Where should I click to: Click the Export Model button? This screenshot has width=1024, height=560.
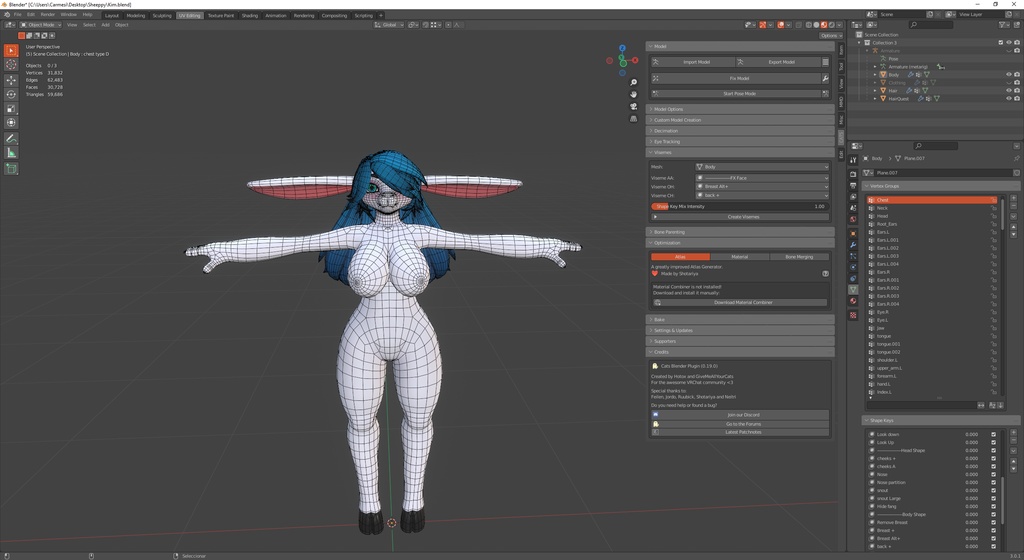(778, 62)
